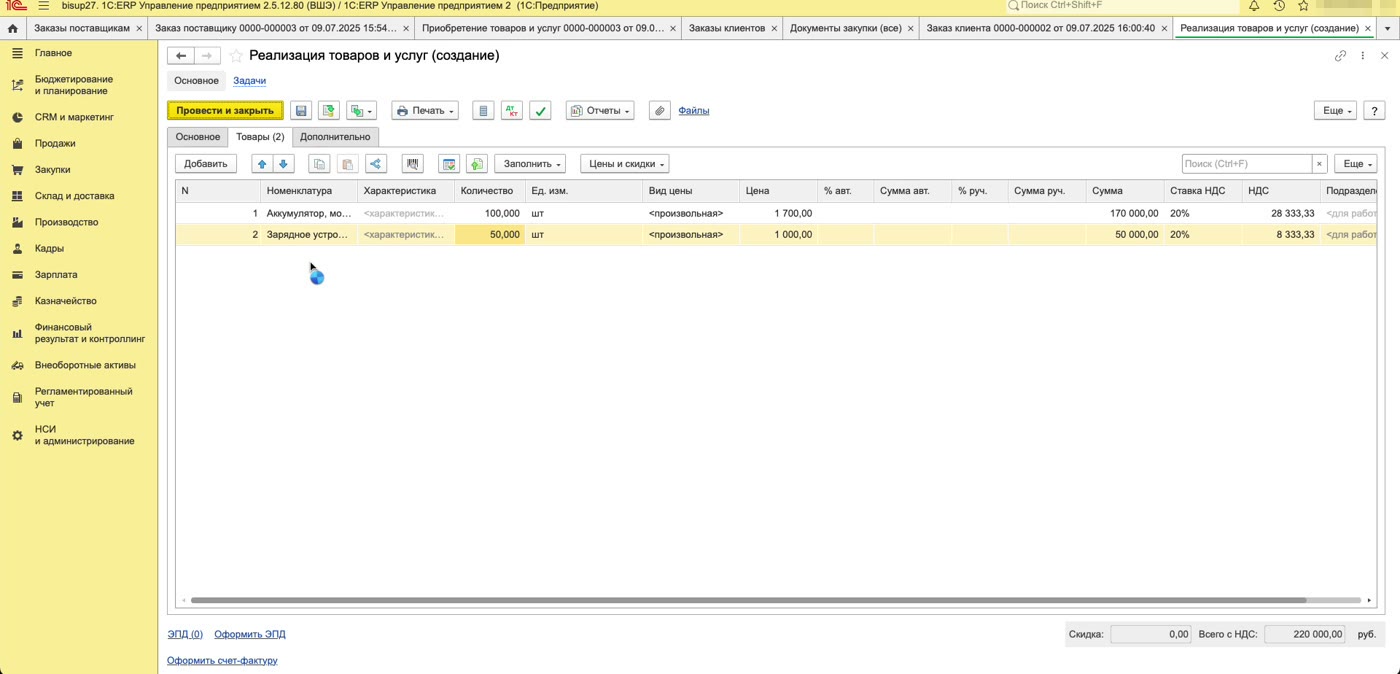Open the Печать dropdown
Image resolution: width=1400 pixels, height=674 pixels.
425,111
